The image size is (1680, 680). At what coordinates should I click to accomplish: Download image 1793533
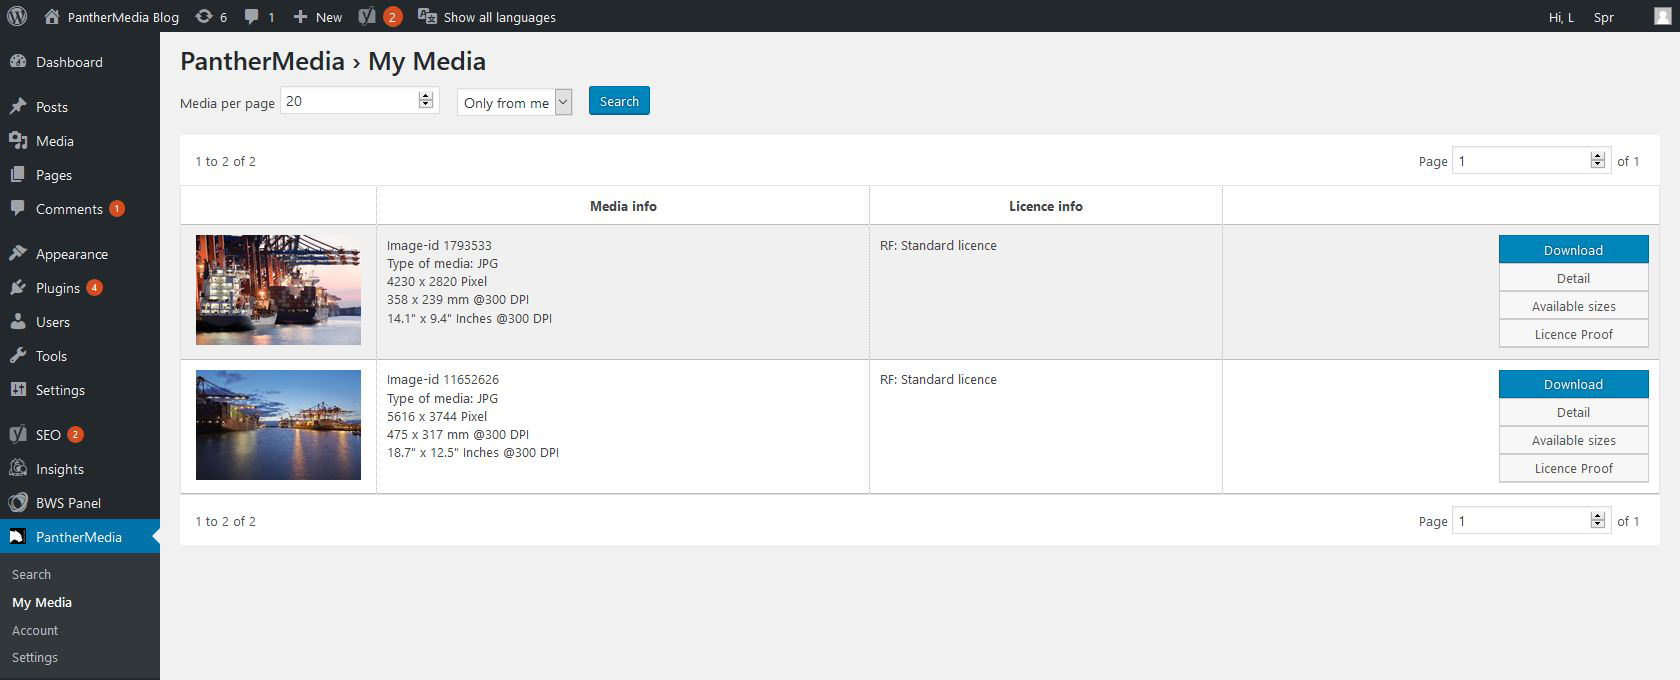point(1573,250)
